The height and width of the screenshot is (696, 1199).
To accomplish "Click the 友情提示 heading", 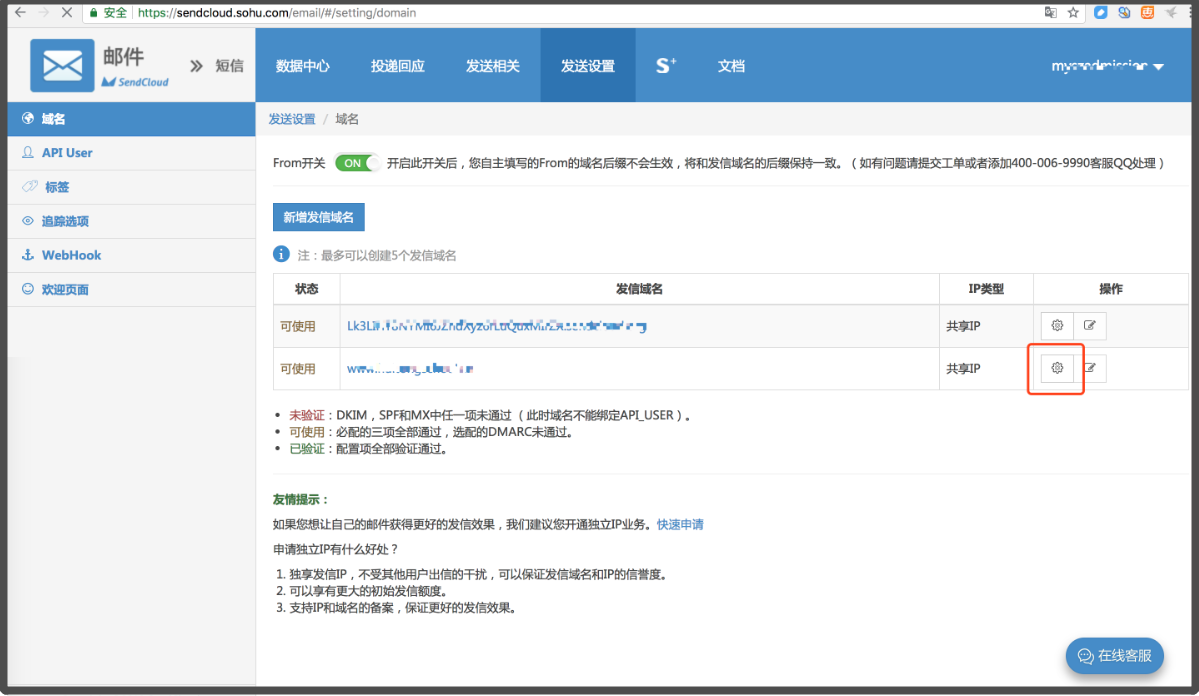I will coord(301,499).
